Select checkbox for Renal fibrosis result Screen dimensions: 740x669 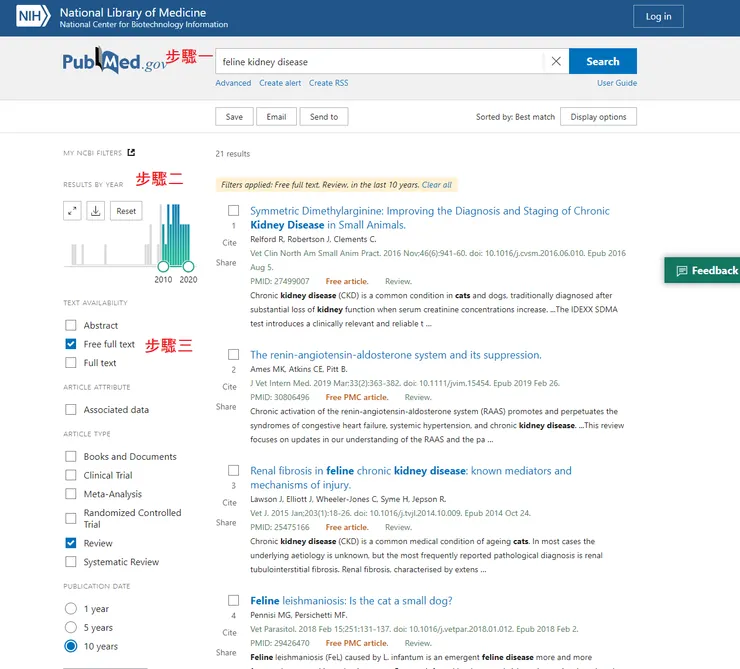pyautogui.click(x=234, y=470)
